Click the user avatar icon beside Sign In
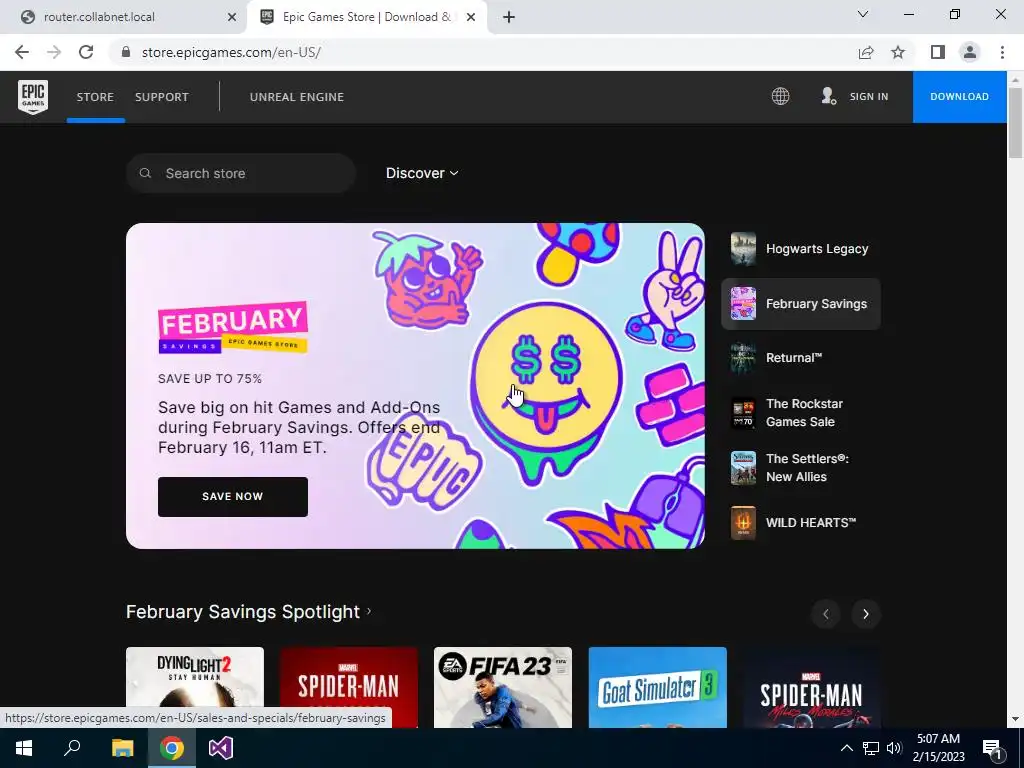This screenshot has height=768, width=1024. pyautogui.click(x=828, y=97)
